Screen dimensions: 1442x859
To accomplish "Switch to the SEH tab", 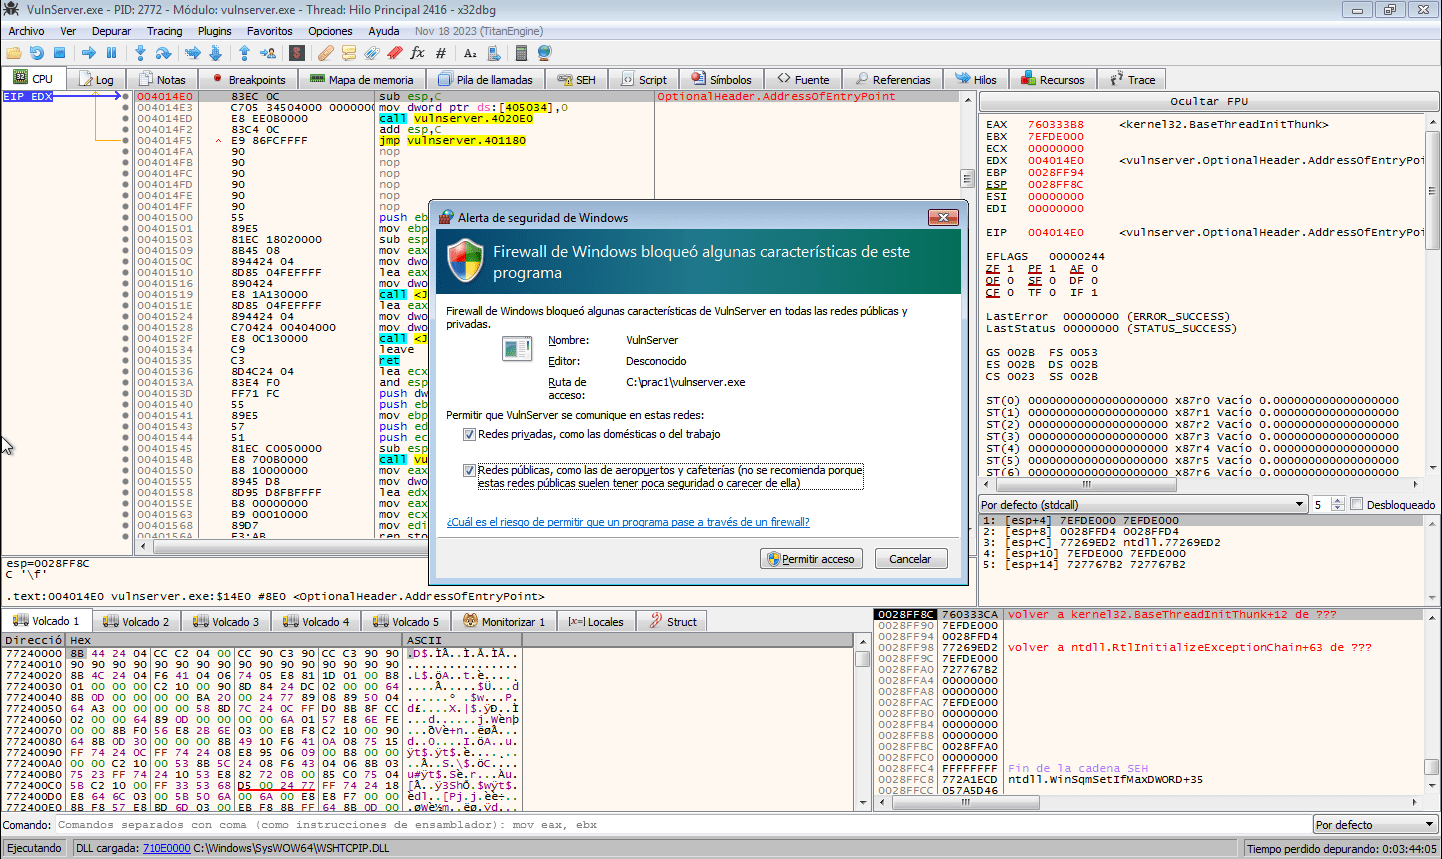I will pyautogui.click(x=577, y=80).
